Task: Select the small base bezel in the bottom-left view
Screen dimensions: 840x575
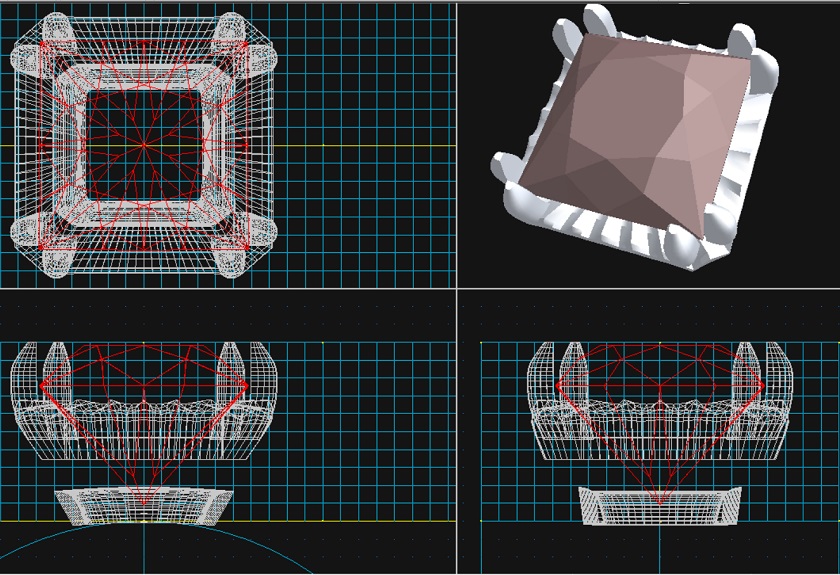Action: [x=144, y=506]
